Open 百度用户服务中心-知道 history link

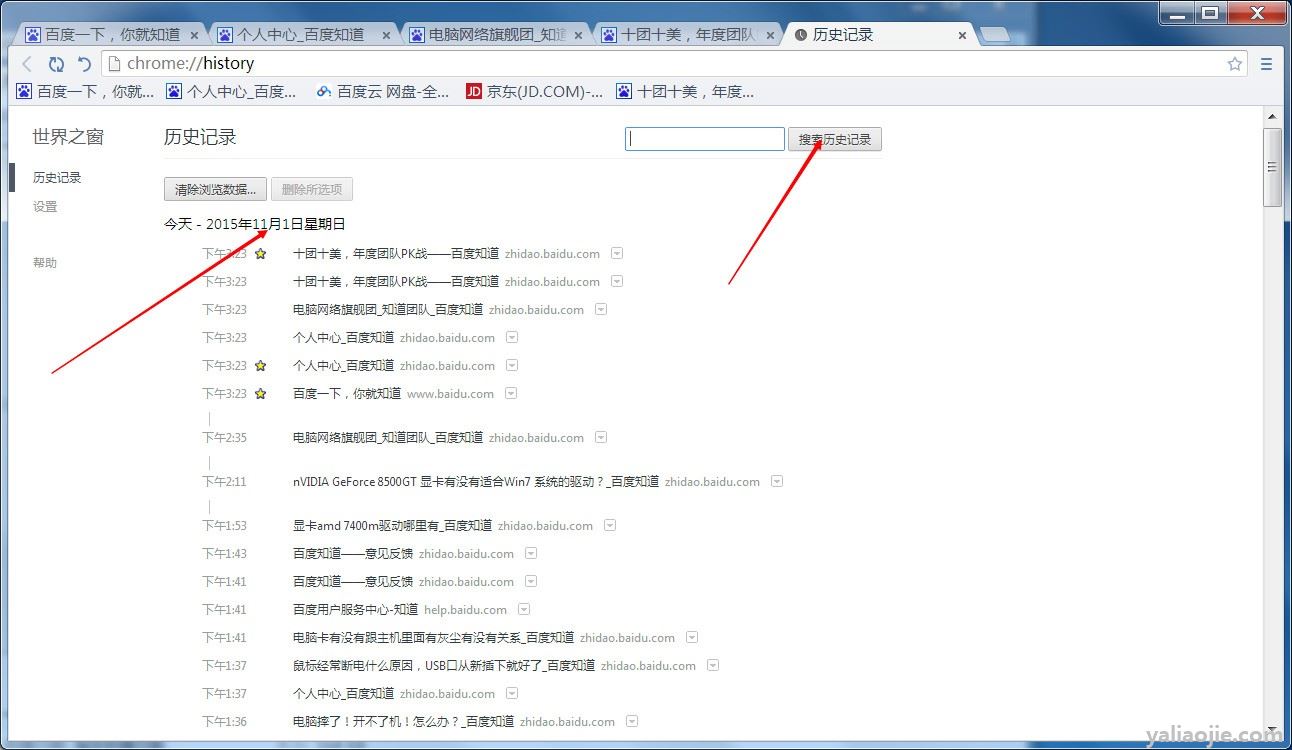click(355, 610)
